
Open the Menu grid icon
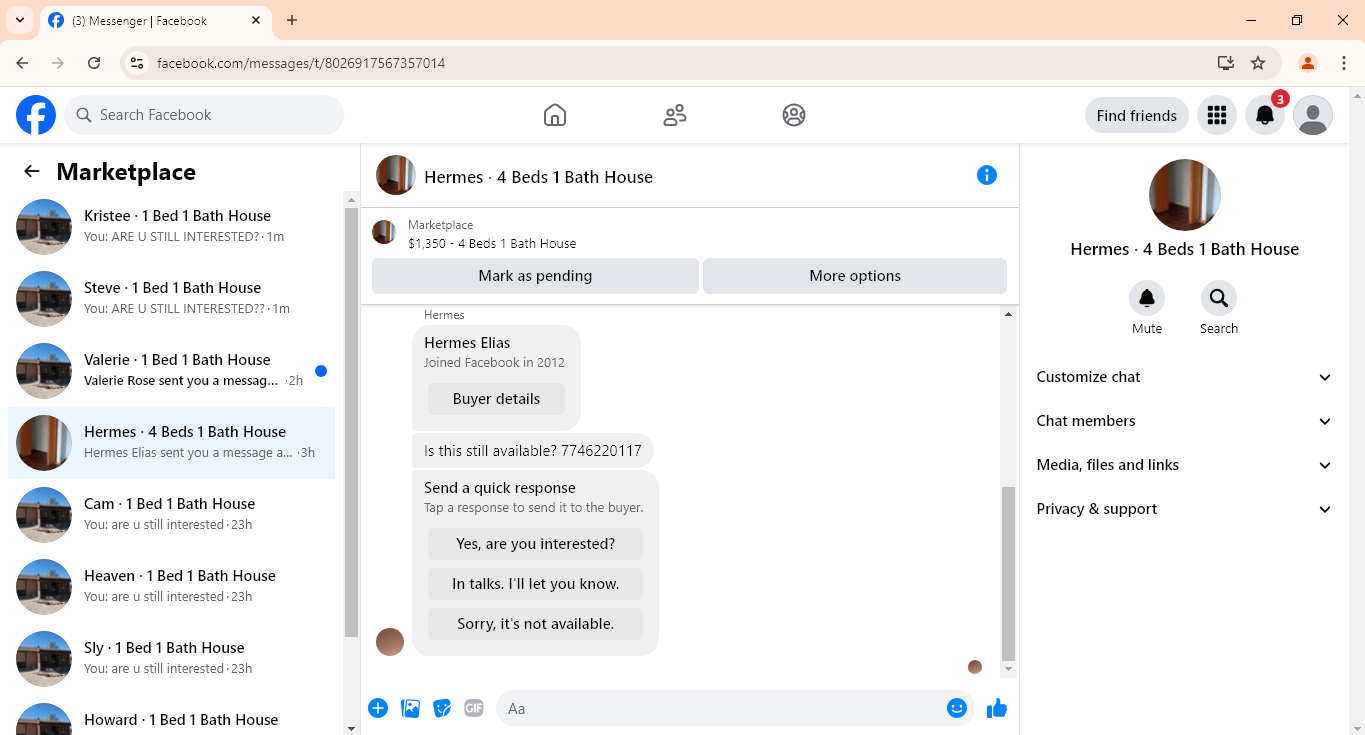point(1217,115)
